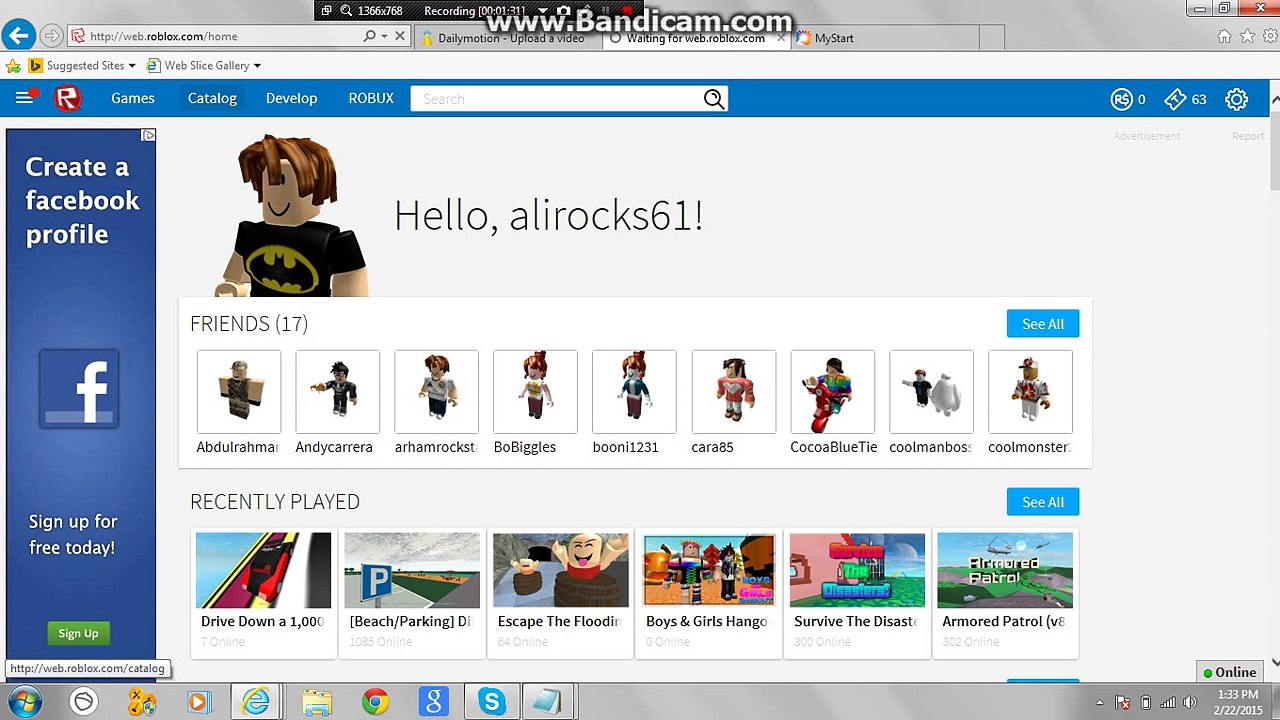Click the volume speaker tray icon
The height and width of the screenshot is (720, 1280).
pos(1190,702)
